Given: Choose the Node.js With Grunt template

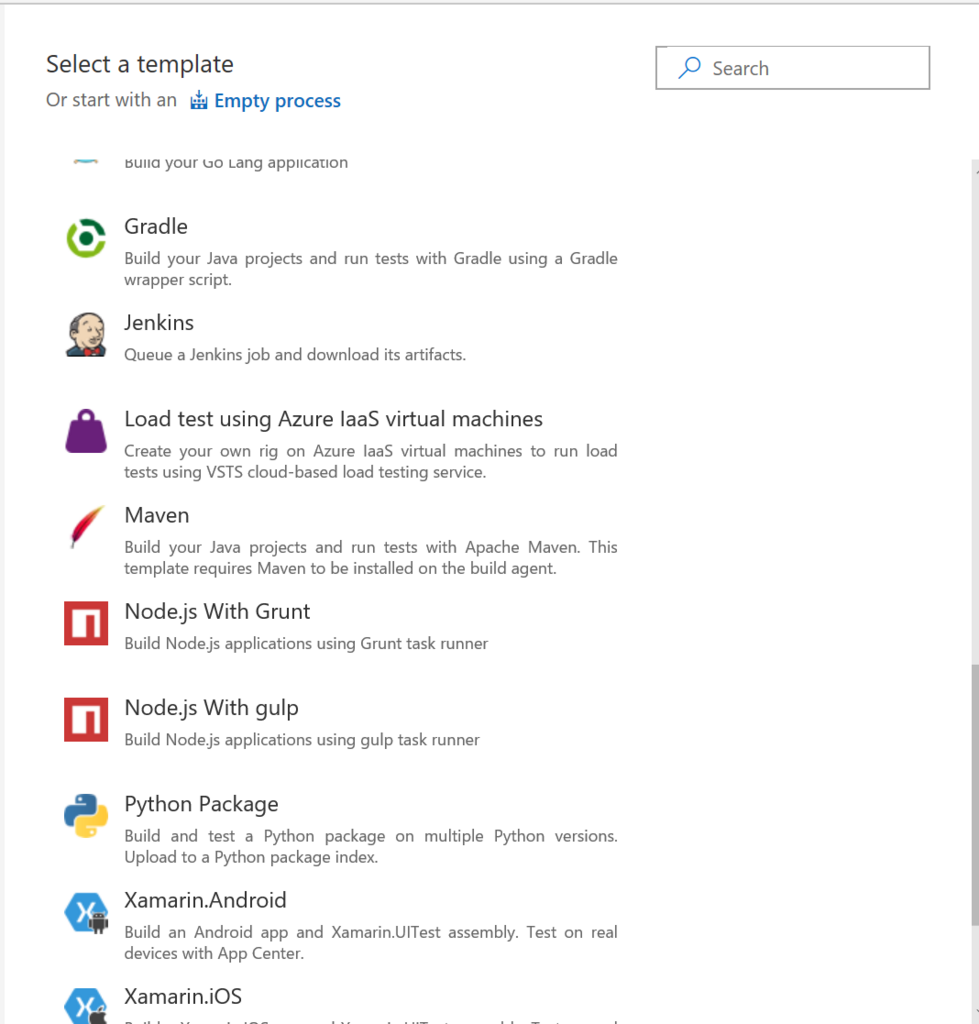Looking at the screenshot, I should (x=217, y=612).
